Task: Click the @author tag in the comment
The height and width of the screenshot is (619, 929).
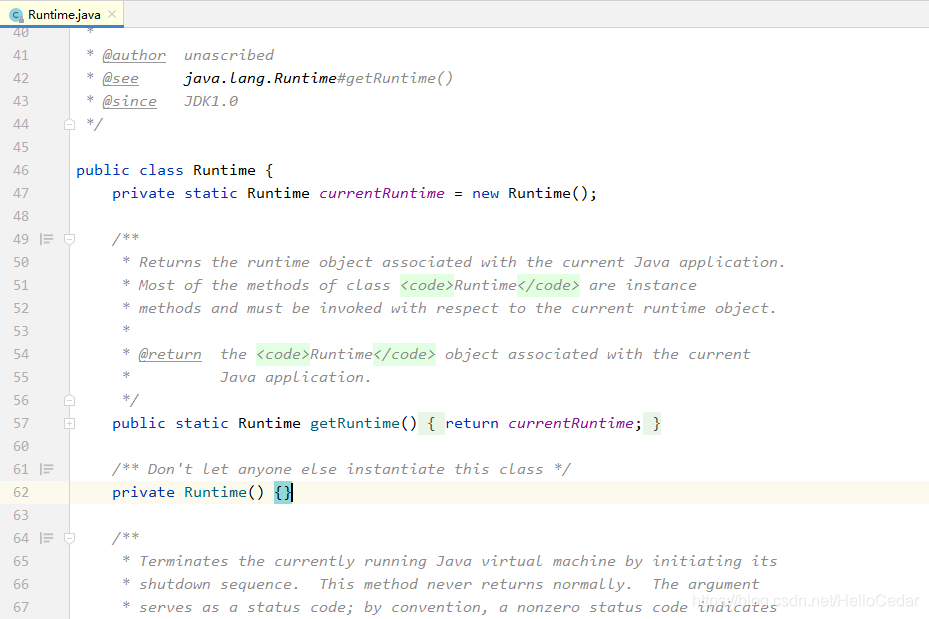Action: point(134,55)
